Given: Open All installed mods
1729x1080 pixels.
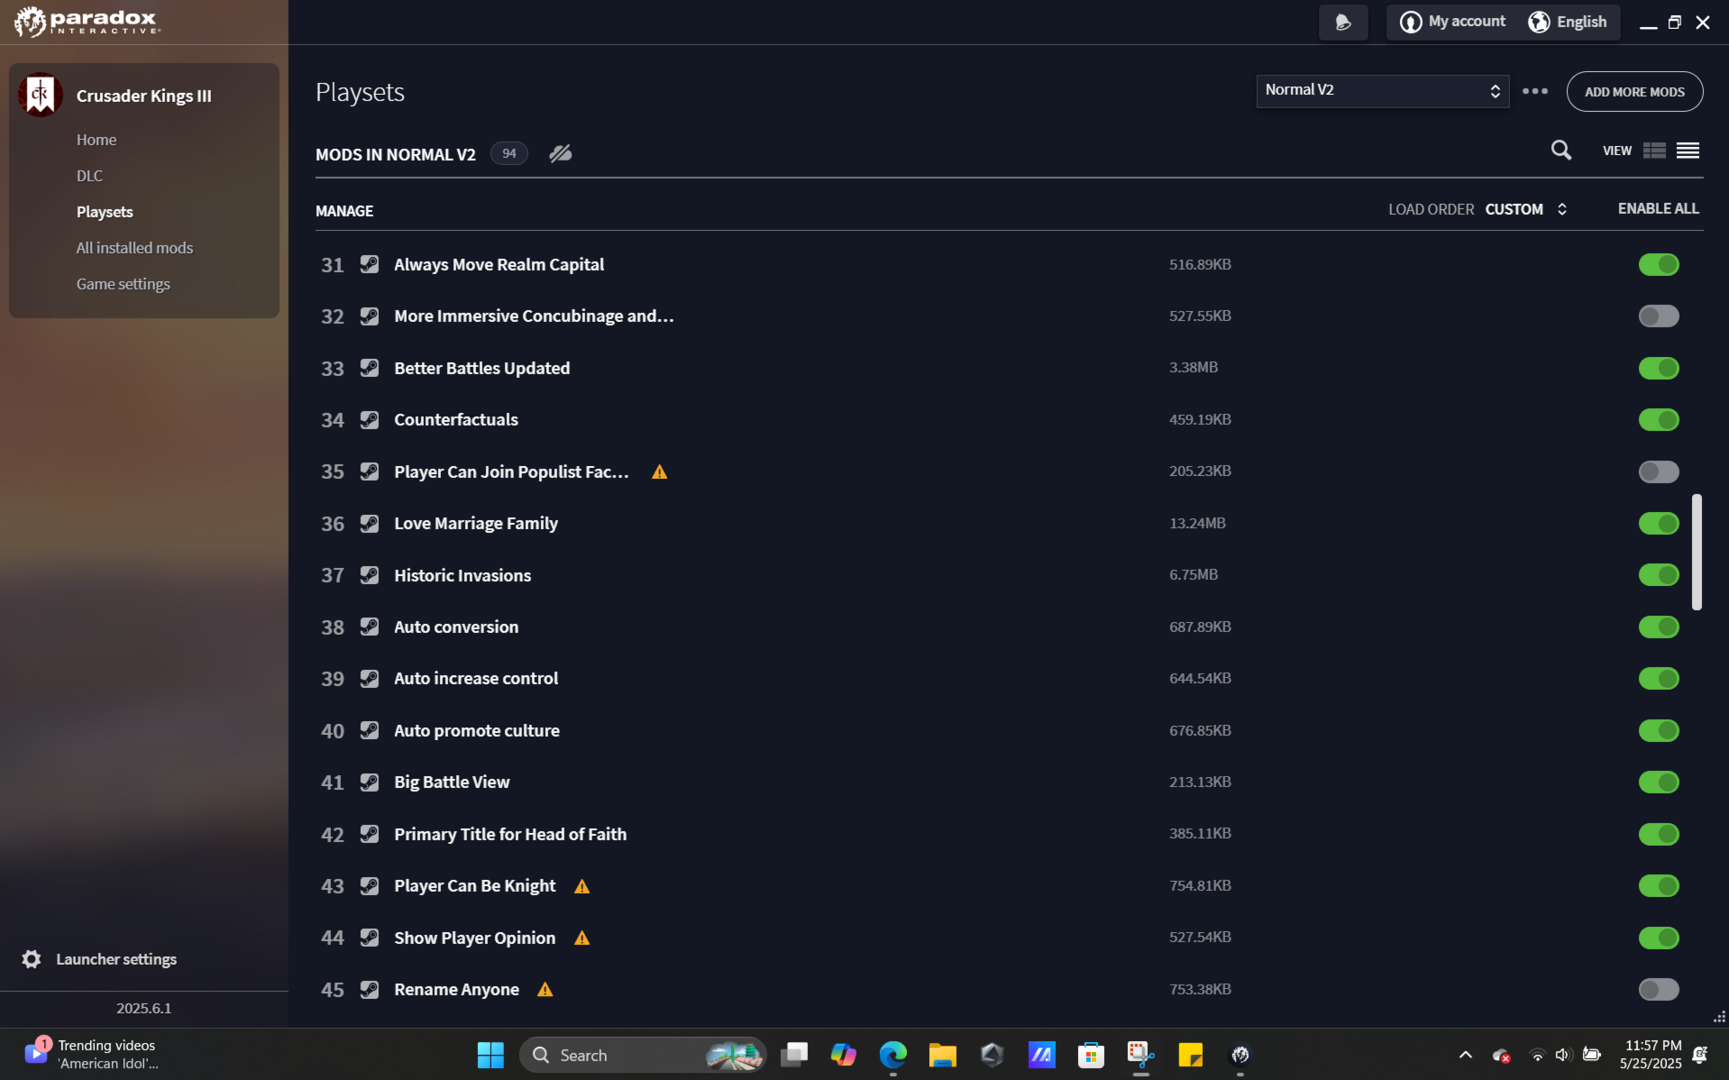Looking at the screenshot, I should (134, 248).
